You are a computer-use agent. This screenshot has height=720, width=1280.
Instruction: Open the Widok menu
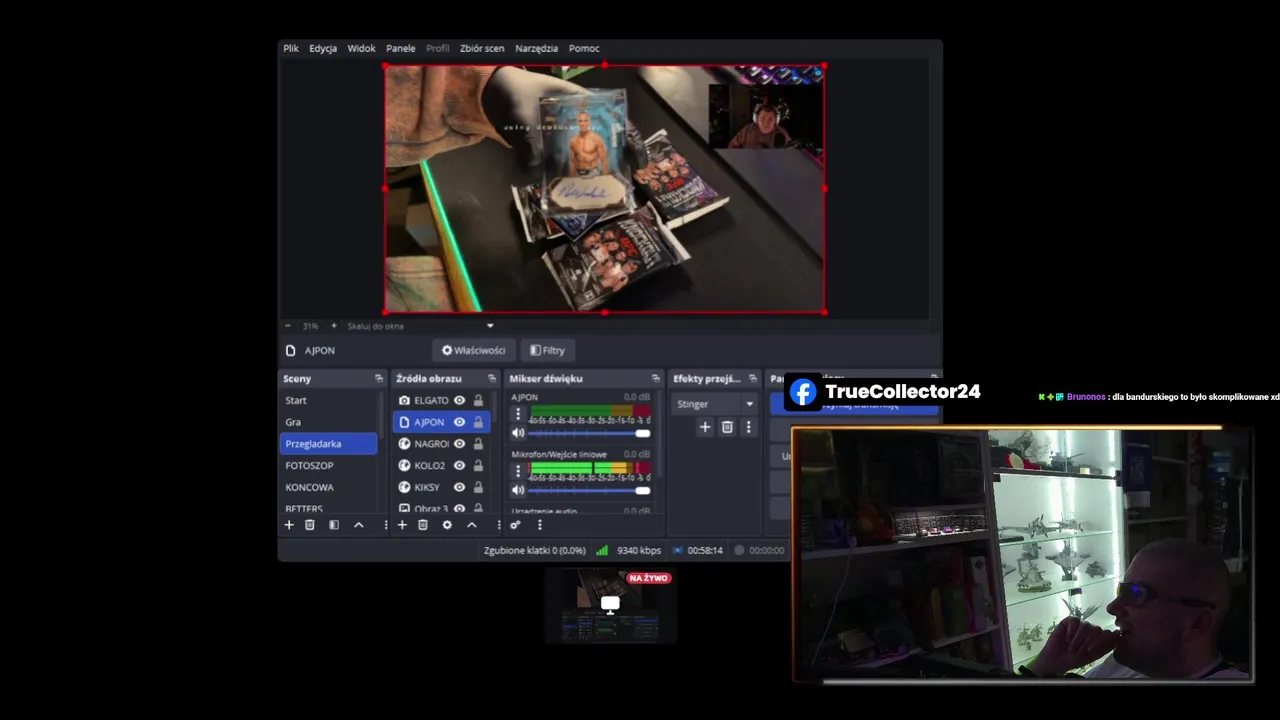point(361,48)
